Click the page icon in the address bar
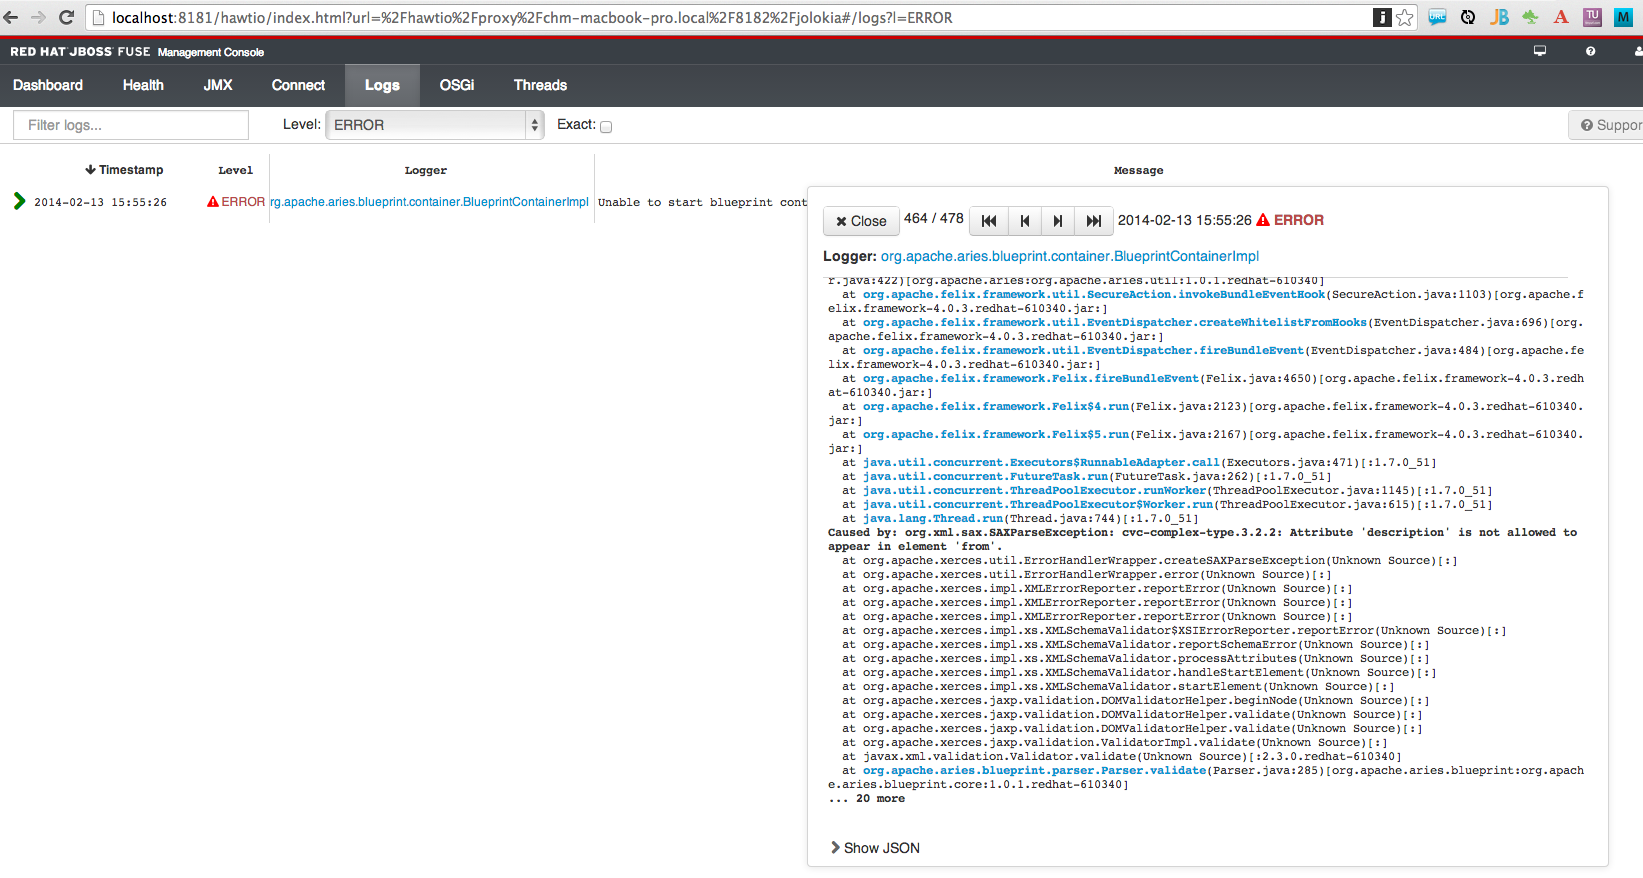 click(x=98, y=17)
